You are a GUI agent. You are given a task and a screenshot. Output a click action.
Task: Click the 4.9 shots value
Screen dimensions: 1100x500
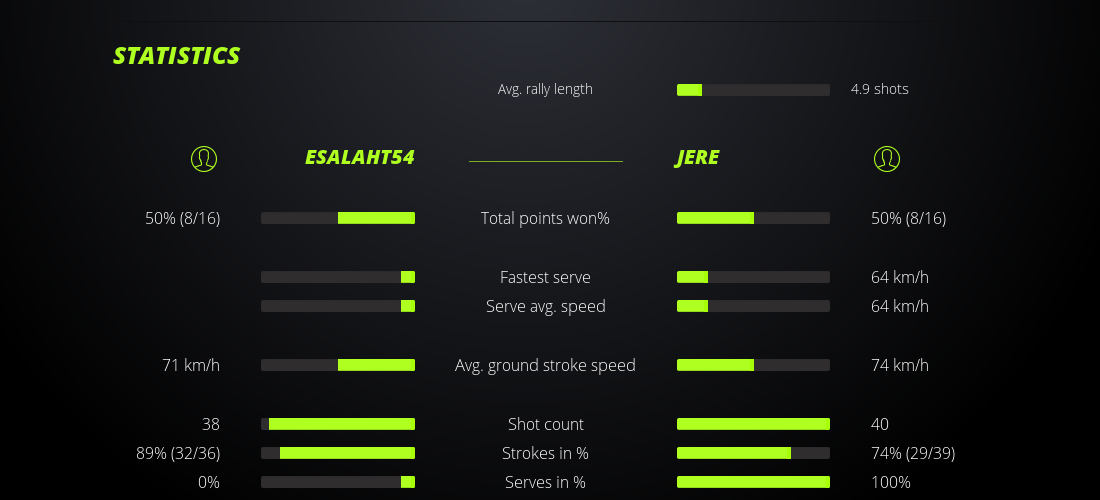click(879, 89)
